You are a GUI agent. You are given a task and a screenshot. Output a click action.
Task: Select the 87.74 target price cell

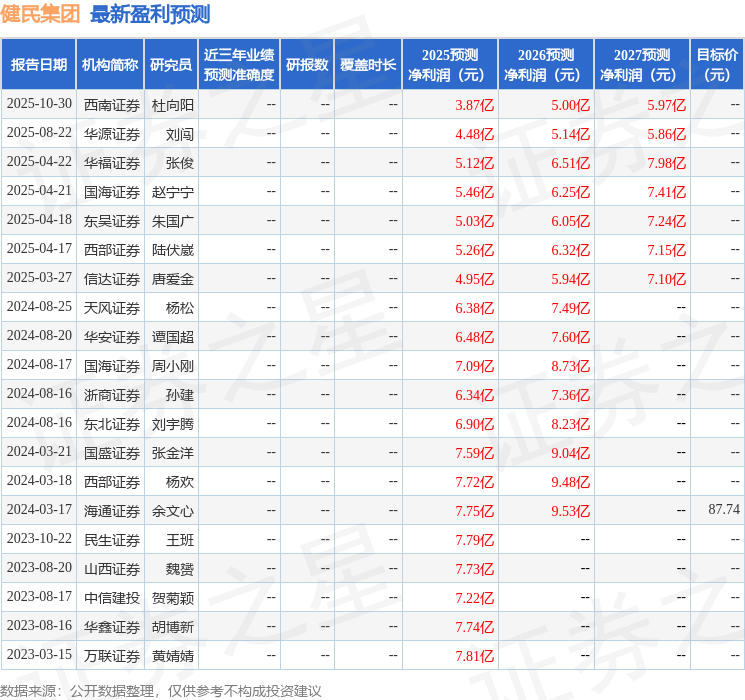(723, 510)
